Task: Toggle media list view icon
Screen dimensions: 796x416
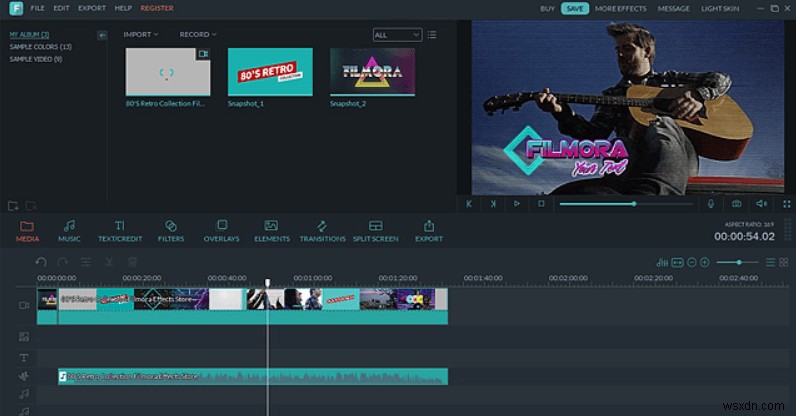Action: pos(432,35)
